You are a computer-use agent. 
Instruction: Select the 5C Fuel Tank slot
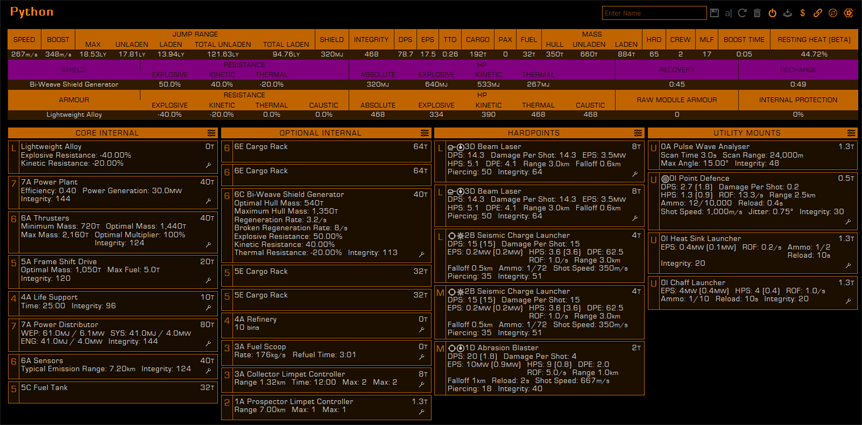click(x=113, y=394)
